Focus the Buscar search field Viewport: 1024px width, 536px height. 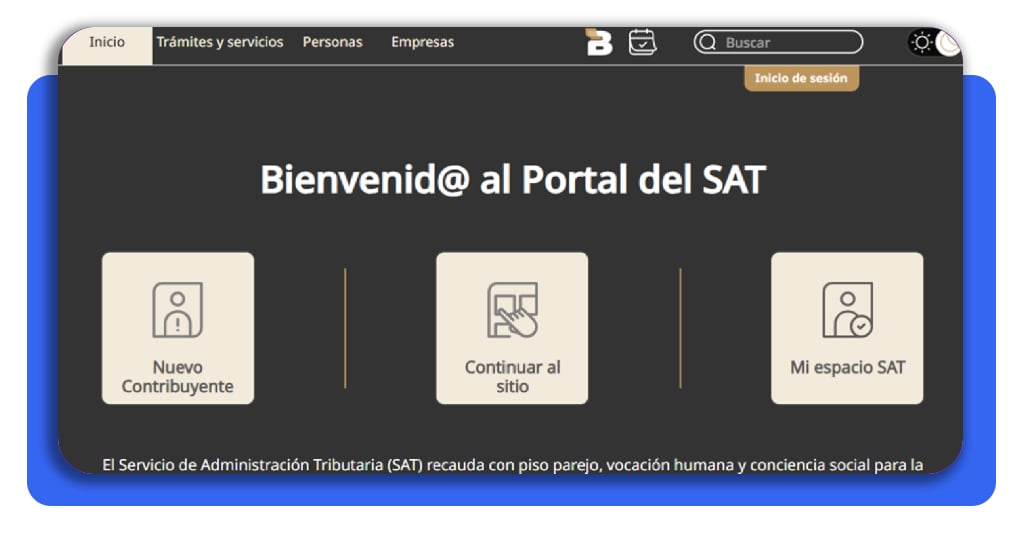pos(778,42)
